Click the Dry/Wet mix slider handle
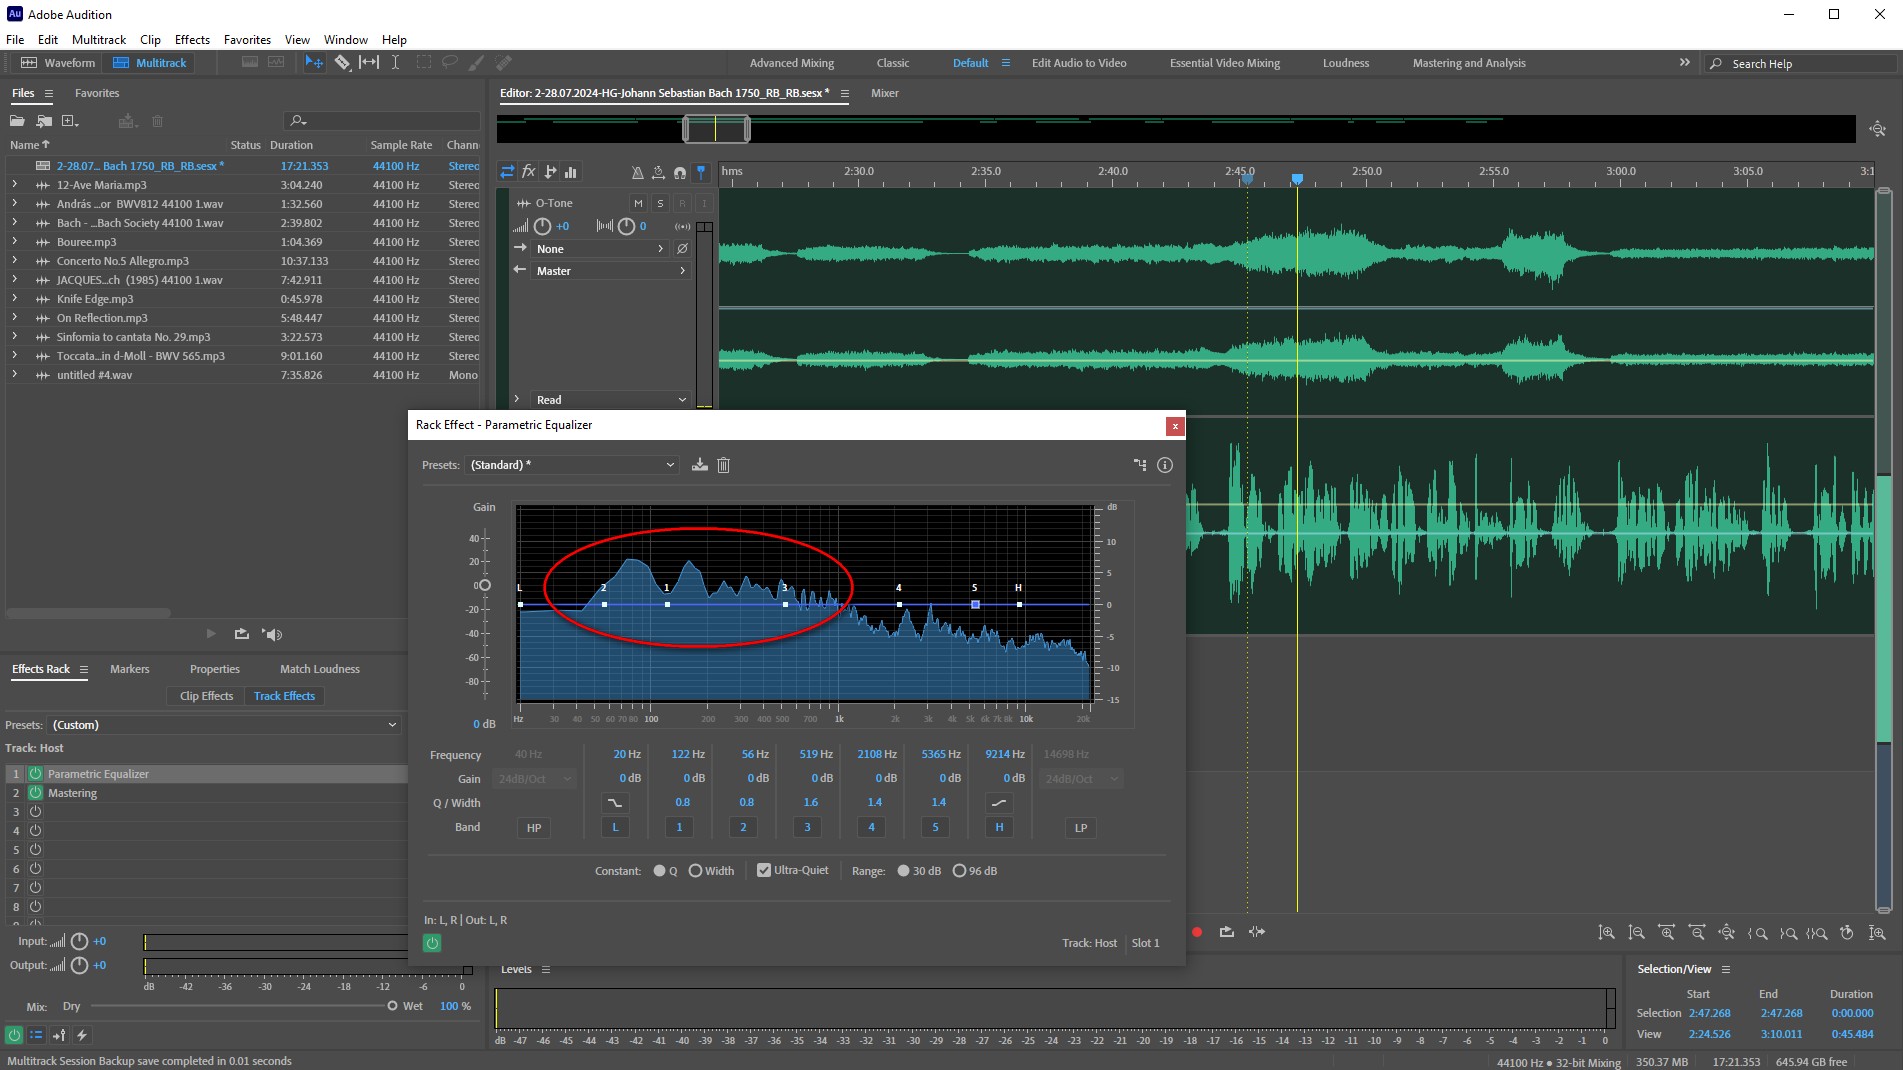Image resolution: width=1903 pixels, height=1070 pixels. pyautogui.click(x=392, y=1006)
